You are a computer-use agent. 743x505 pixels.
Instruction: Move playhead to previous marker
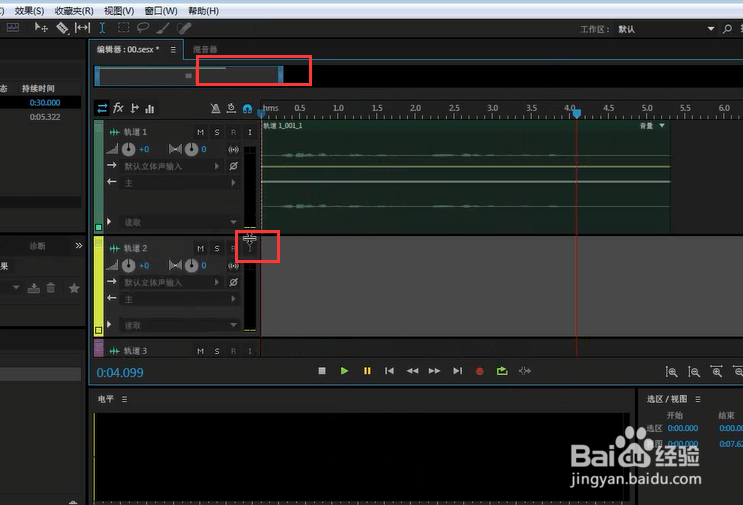pos(389,371)
